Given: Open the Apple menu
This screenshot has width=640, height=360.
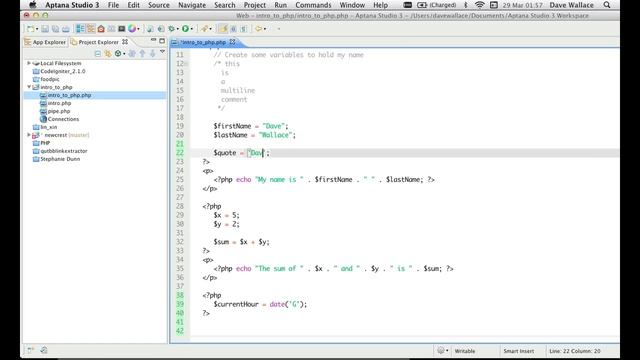Looking at the screenshot, I should [33, 5].
